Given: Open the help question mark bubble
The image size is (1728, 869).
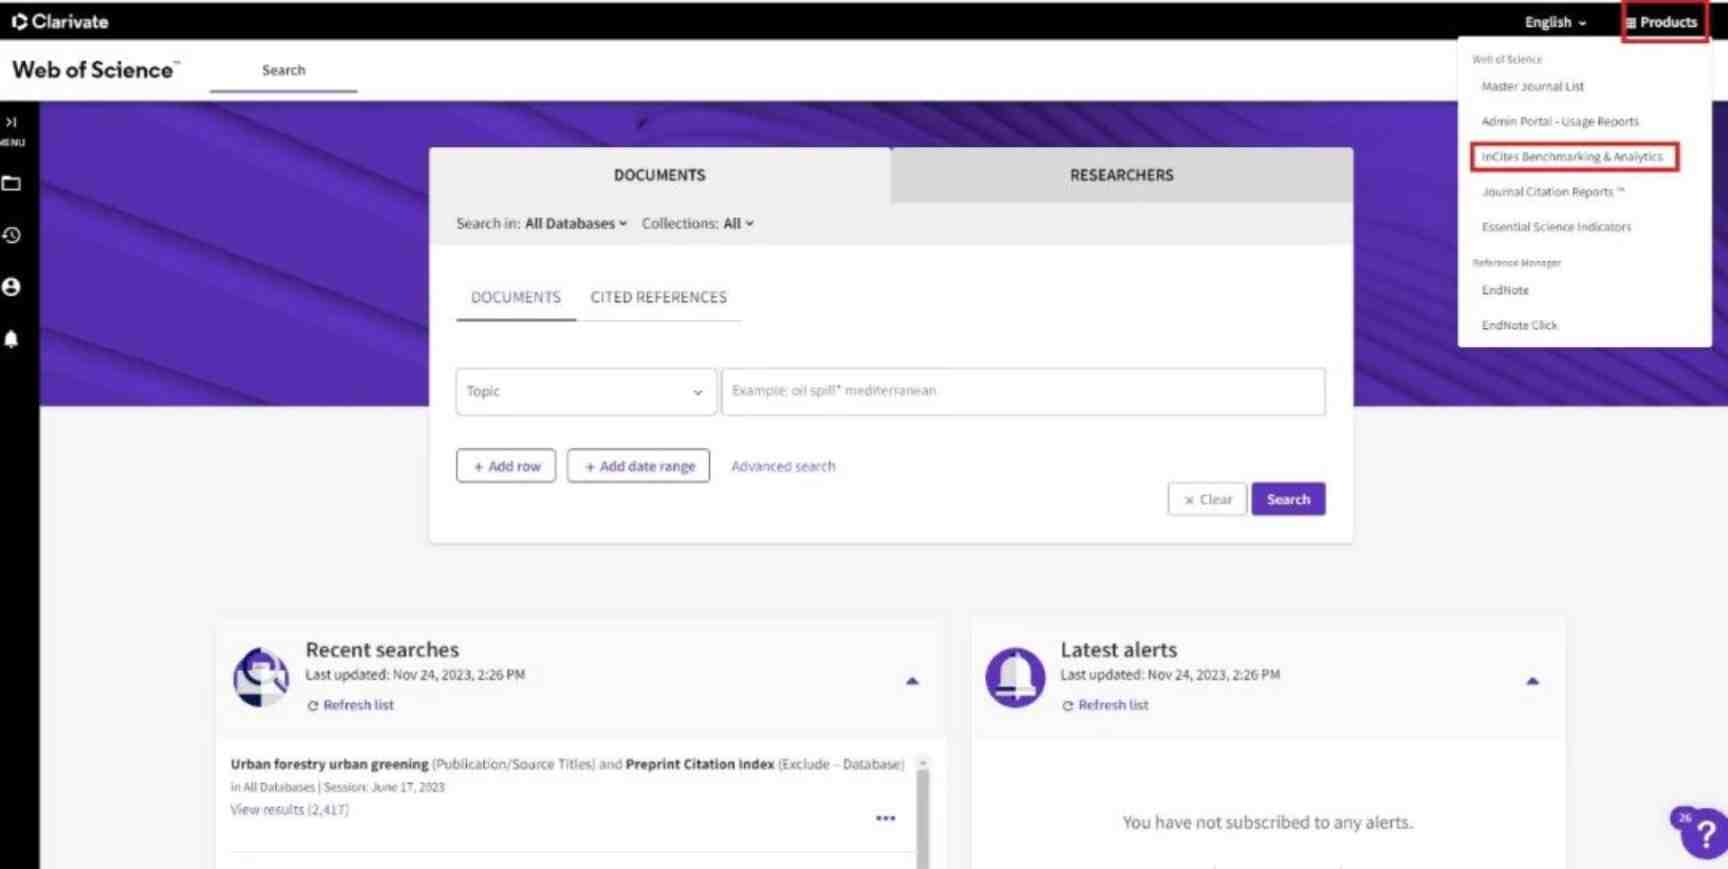Looking at the screenshot, I should 1704,833.
